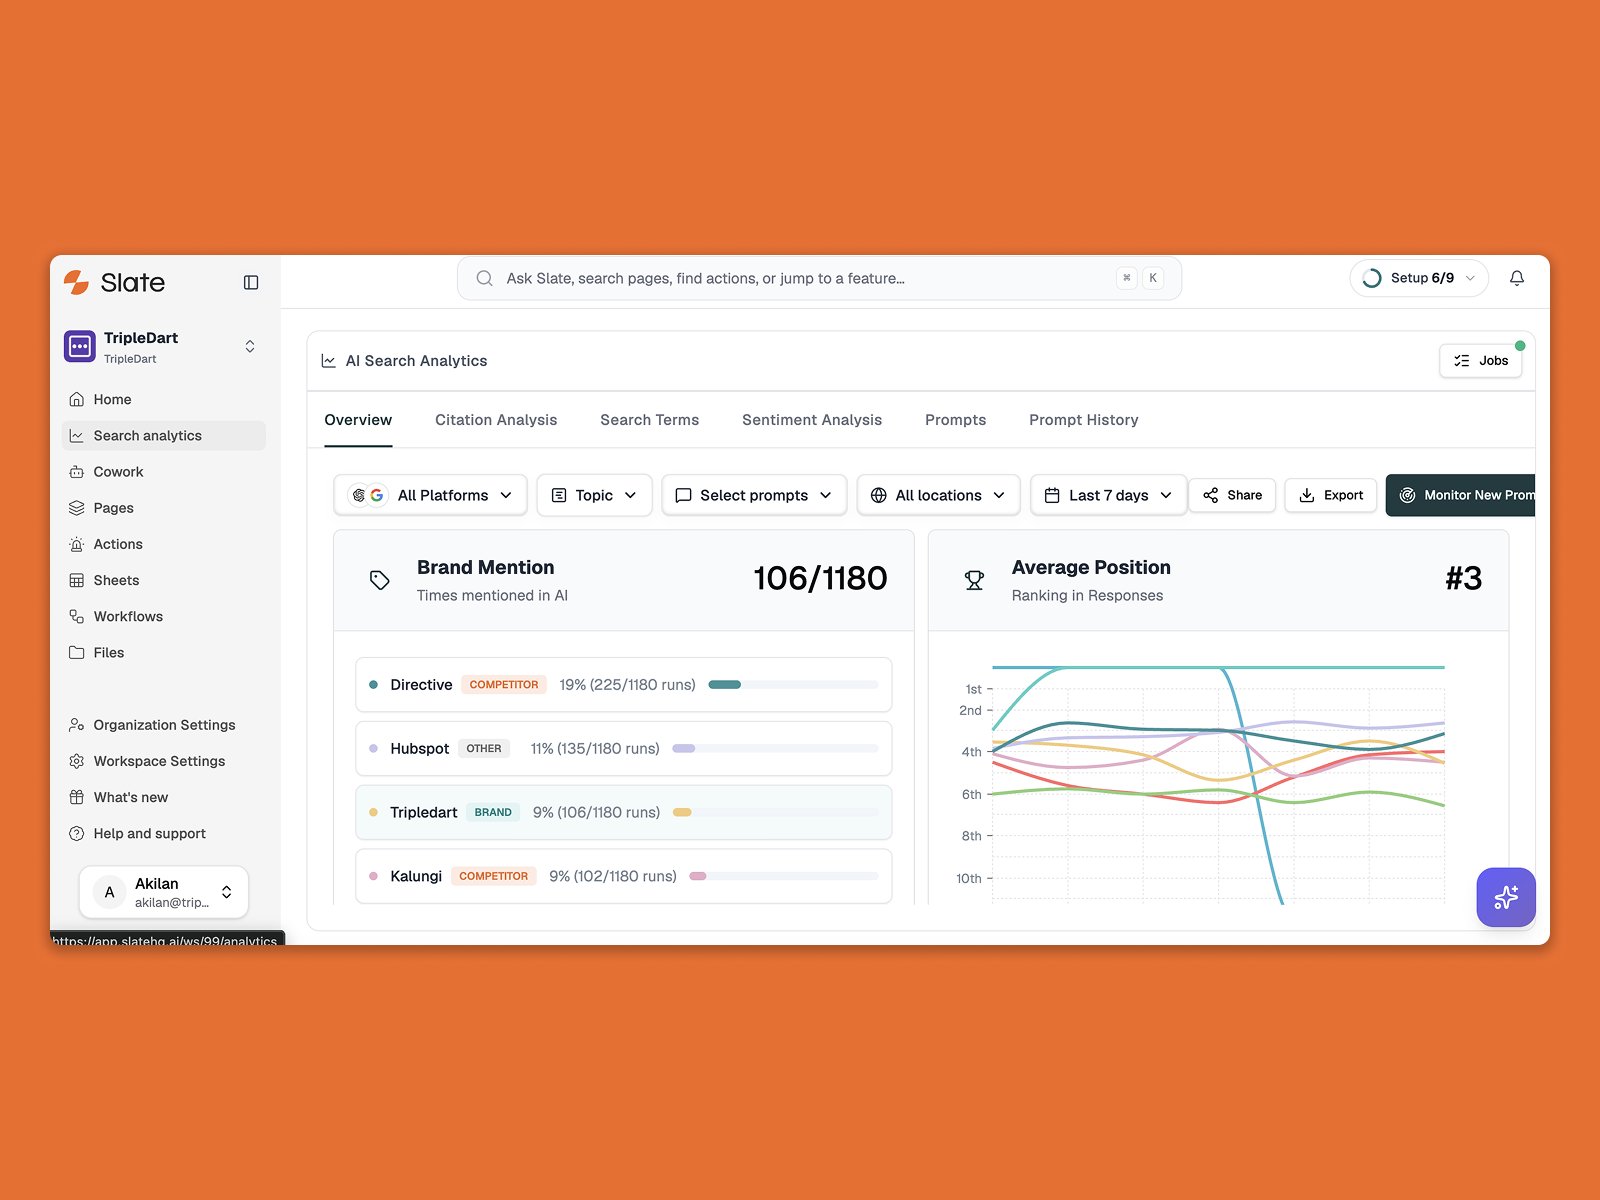
Task: Click the search magnifier icon
Action: pos(484,278)
